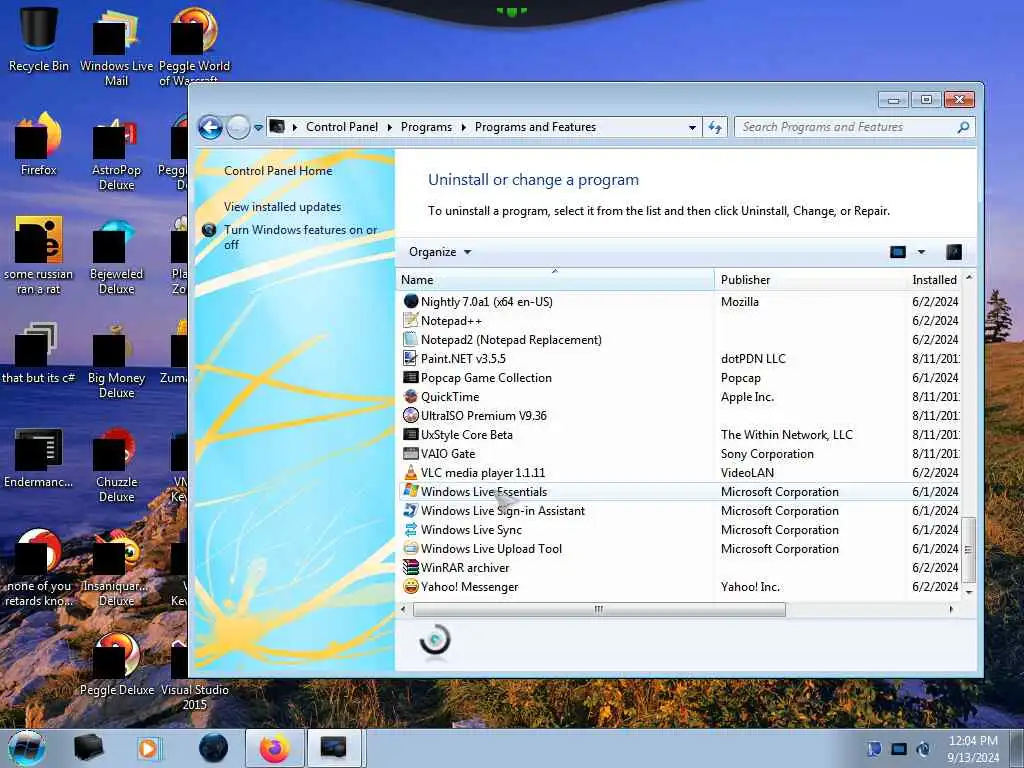Click Turn Windows features on or off
The image size is (1024, 768).
point(300,237)
